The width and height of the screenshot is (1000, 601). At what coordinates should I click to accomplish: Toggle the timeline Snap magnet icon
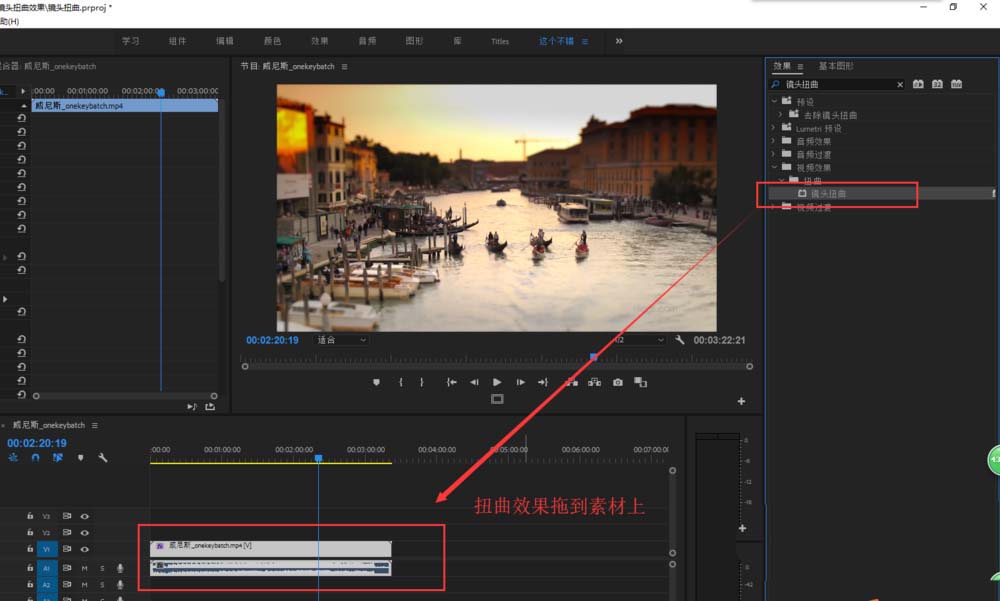36,458
